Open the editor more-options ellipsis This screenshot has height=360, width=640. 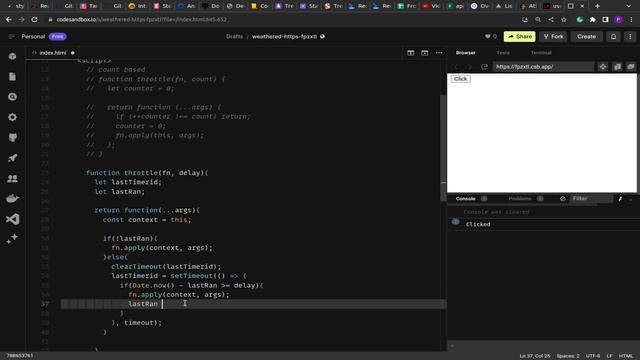click(x=439, y=53)
